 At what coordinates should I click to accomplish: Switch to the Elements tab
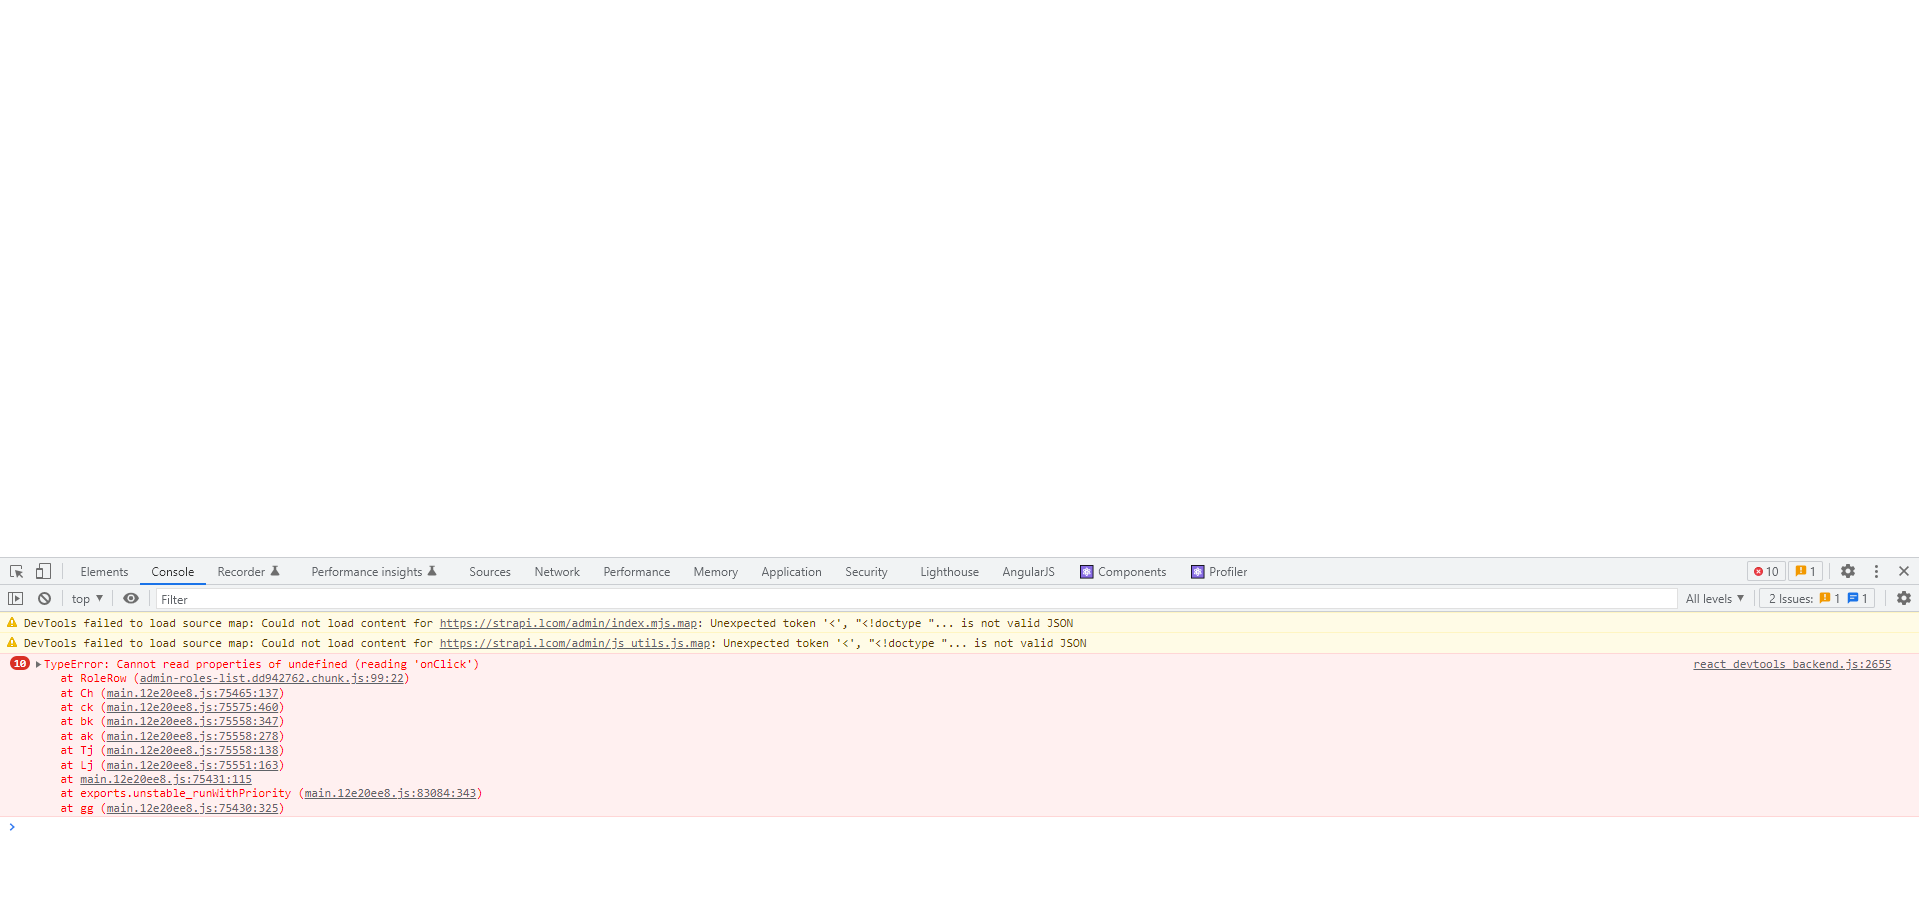[x=104, y=571]
